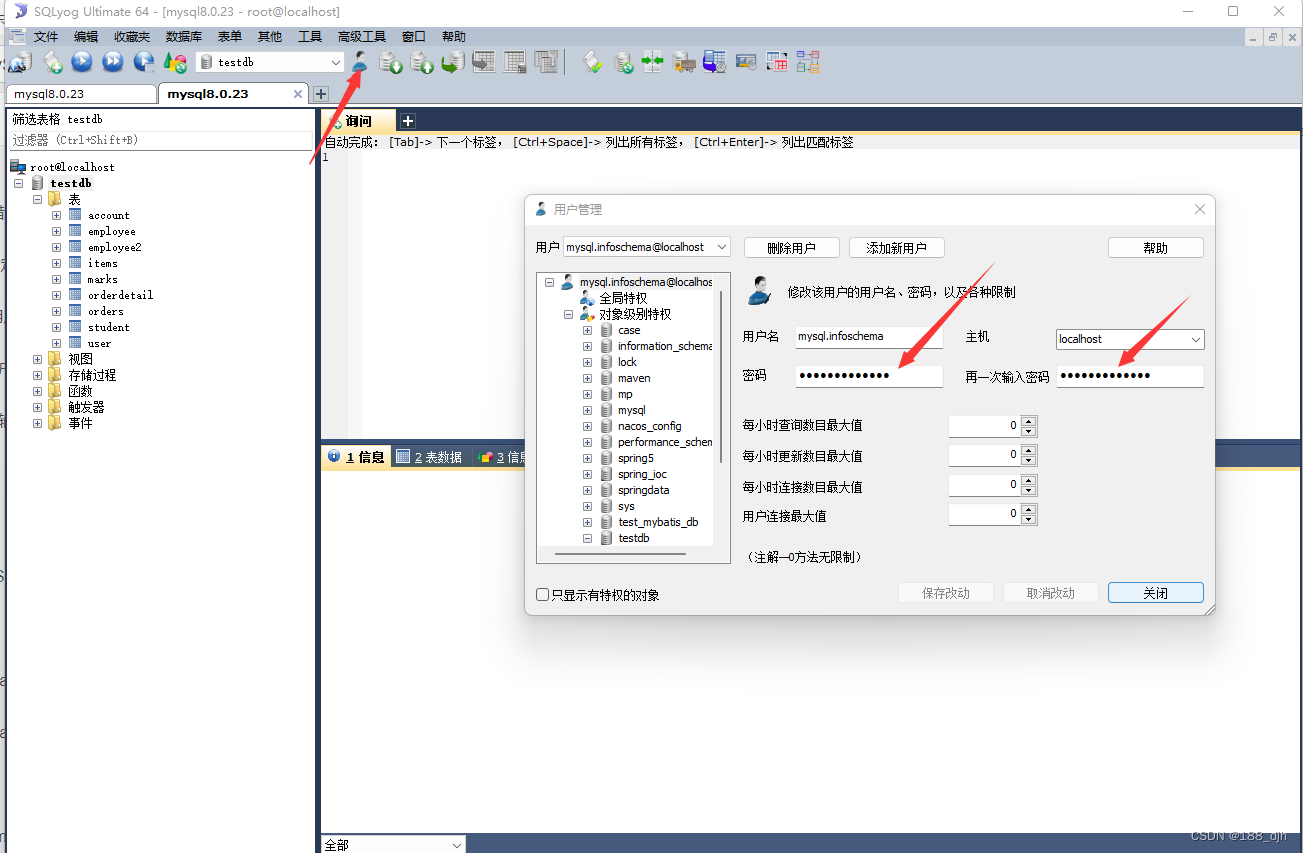Expand the 视图 folder
Screen dimensions: 1303x853
[x=38, y=359]
